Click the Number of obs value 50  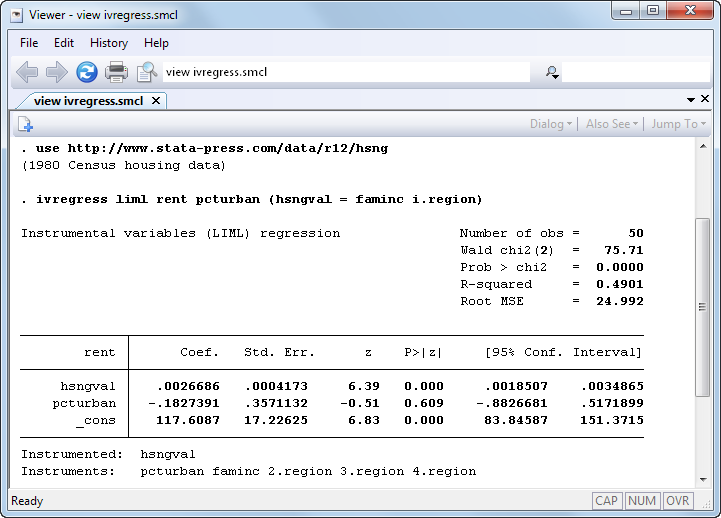coord(636,233)
